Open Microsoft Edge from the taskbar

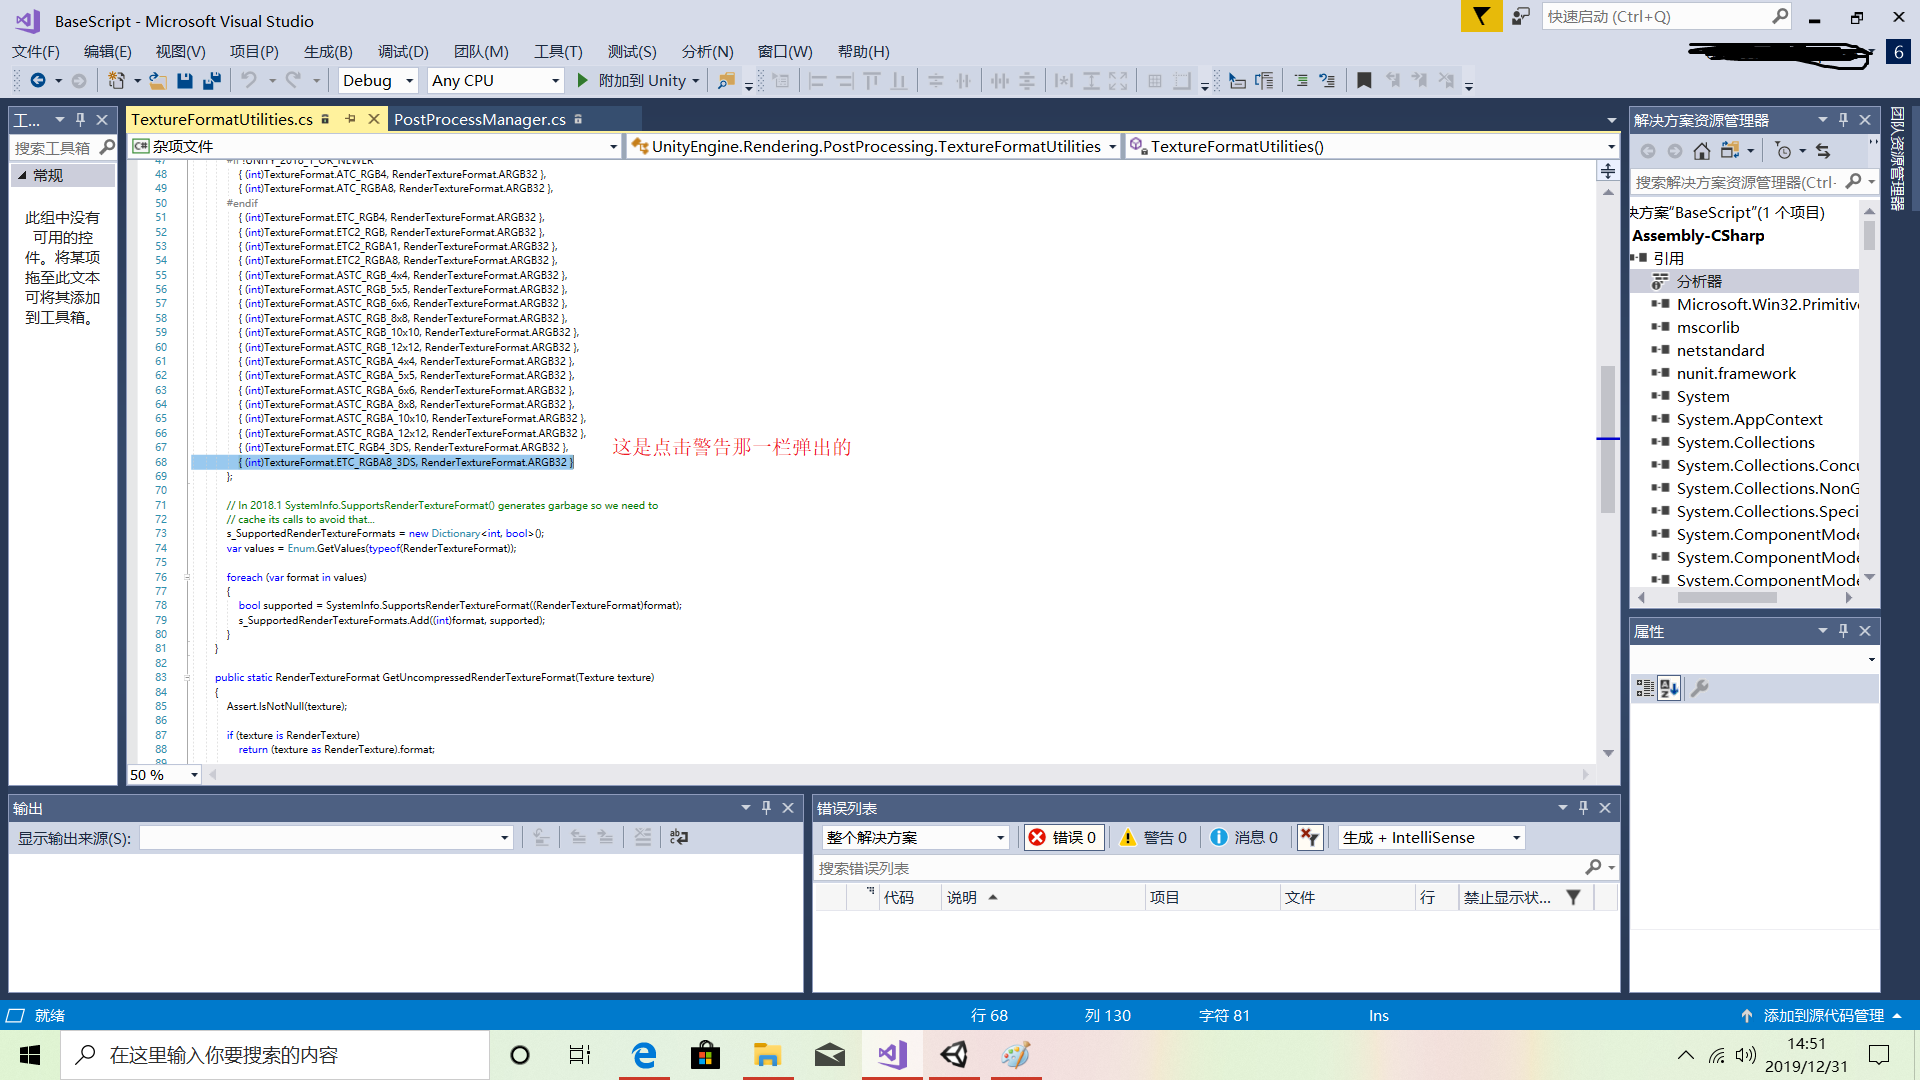click(644, 1054)
